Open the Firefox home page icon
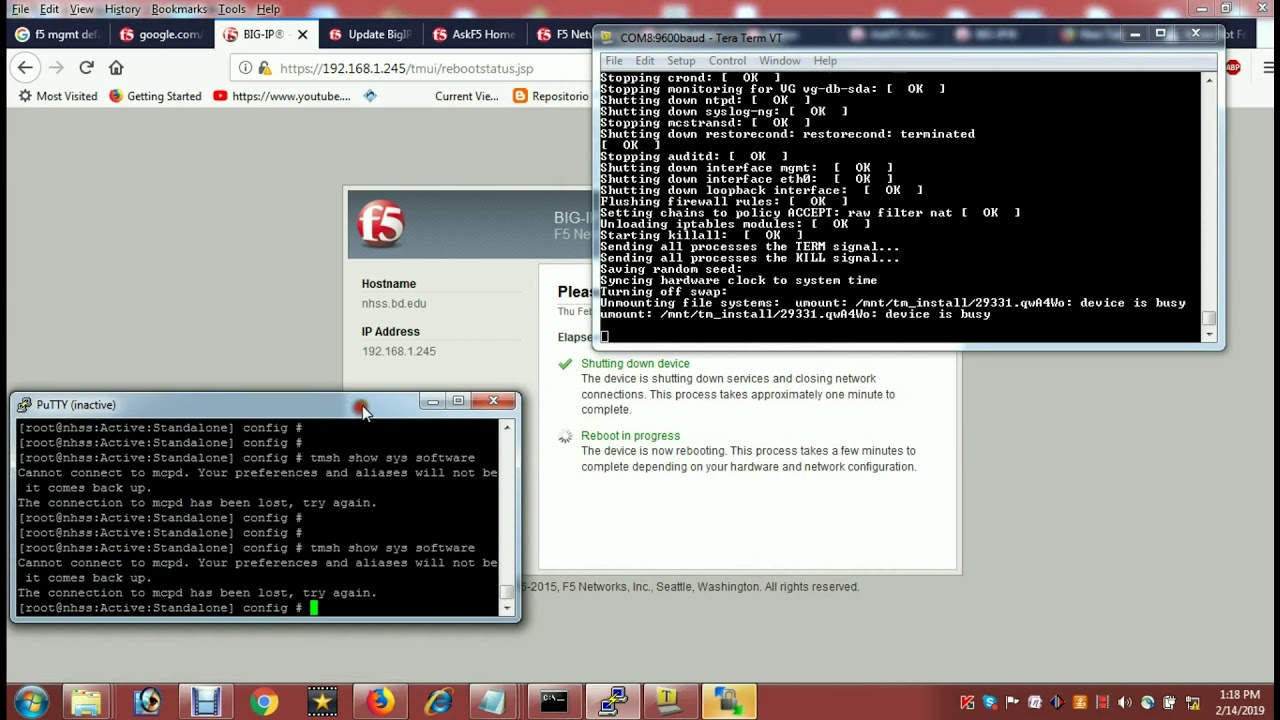The height and width of the screenshot is (720, 1280). pyautogui.click(x=116, y=68)
